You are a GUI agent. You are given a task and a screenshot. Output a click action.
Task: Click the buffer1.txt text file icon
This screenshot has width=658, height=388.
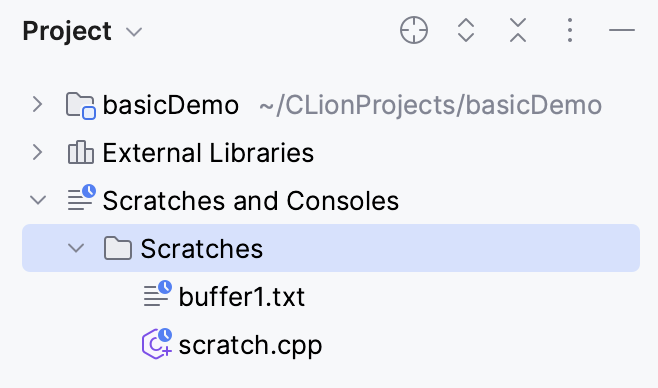[157, 294]
